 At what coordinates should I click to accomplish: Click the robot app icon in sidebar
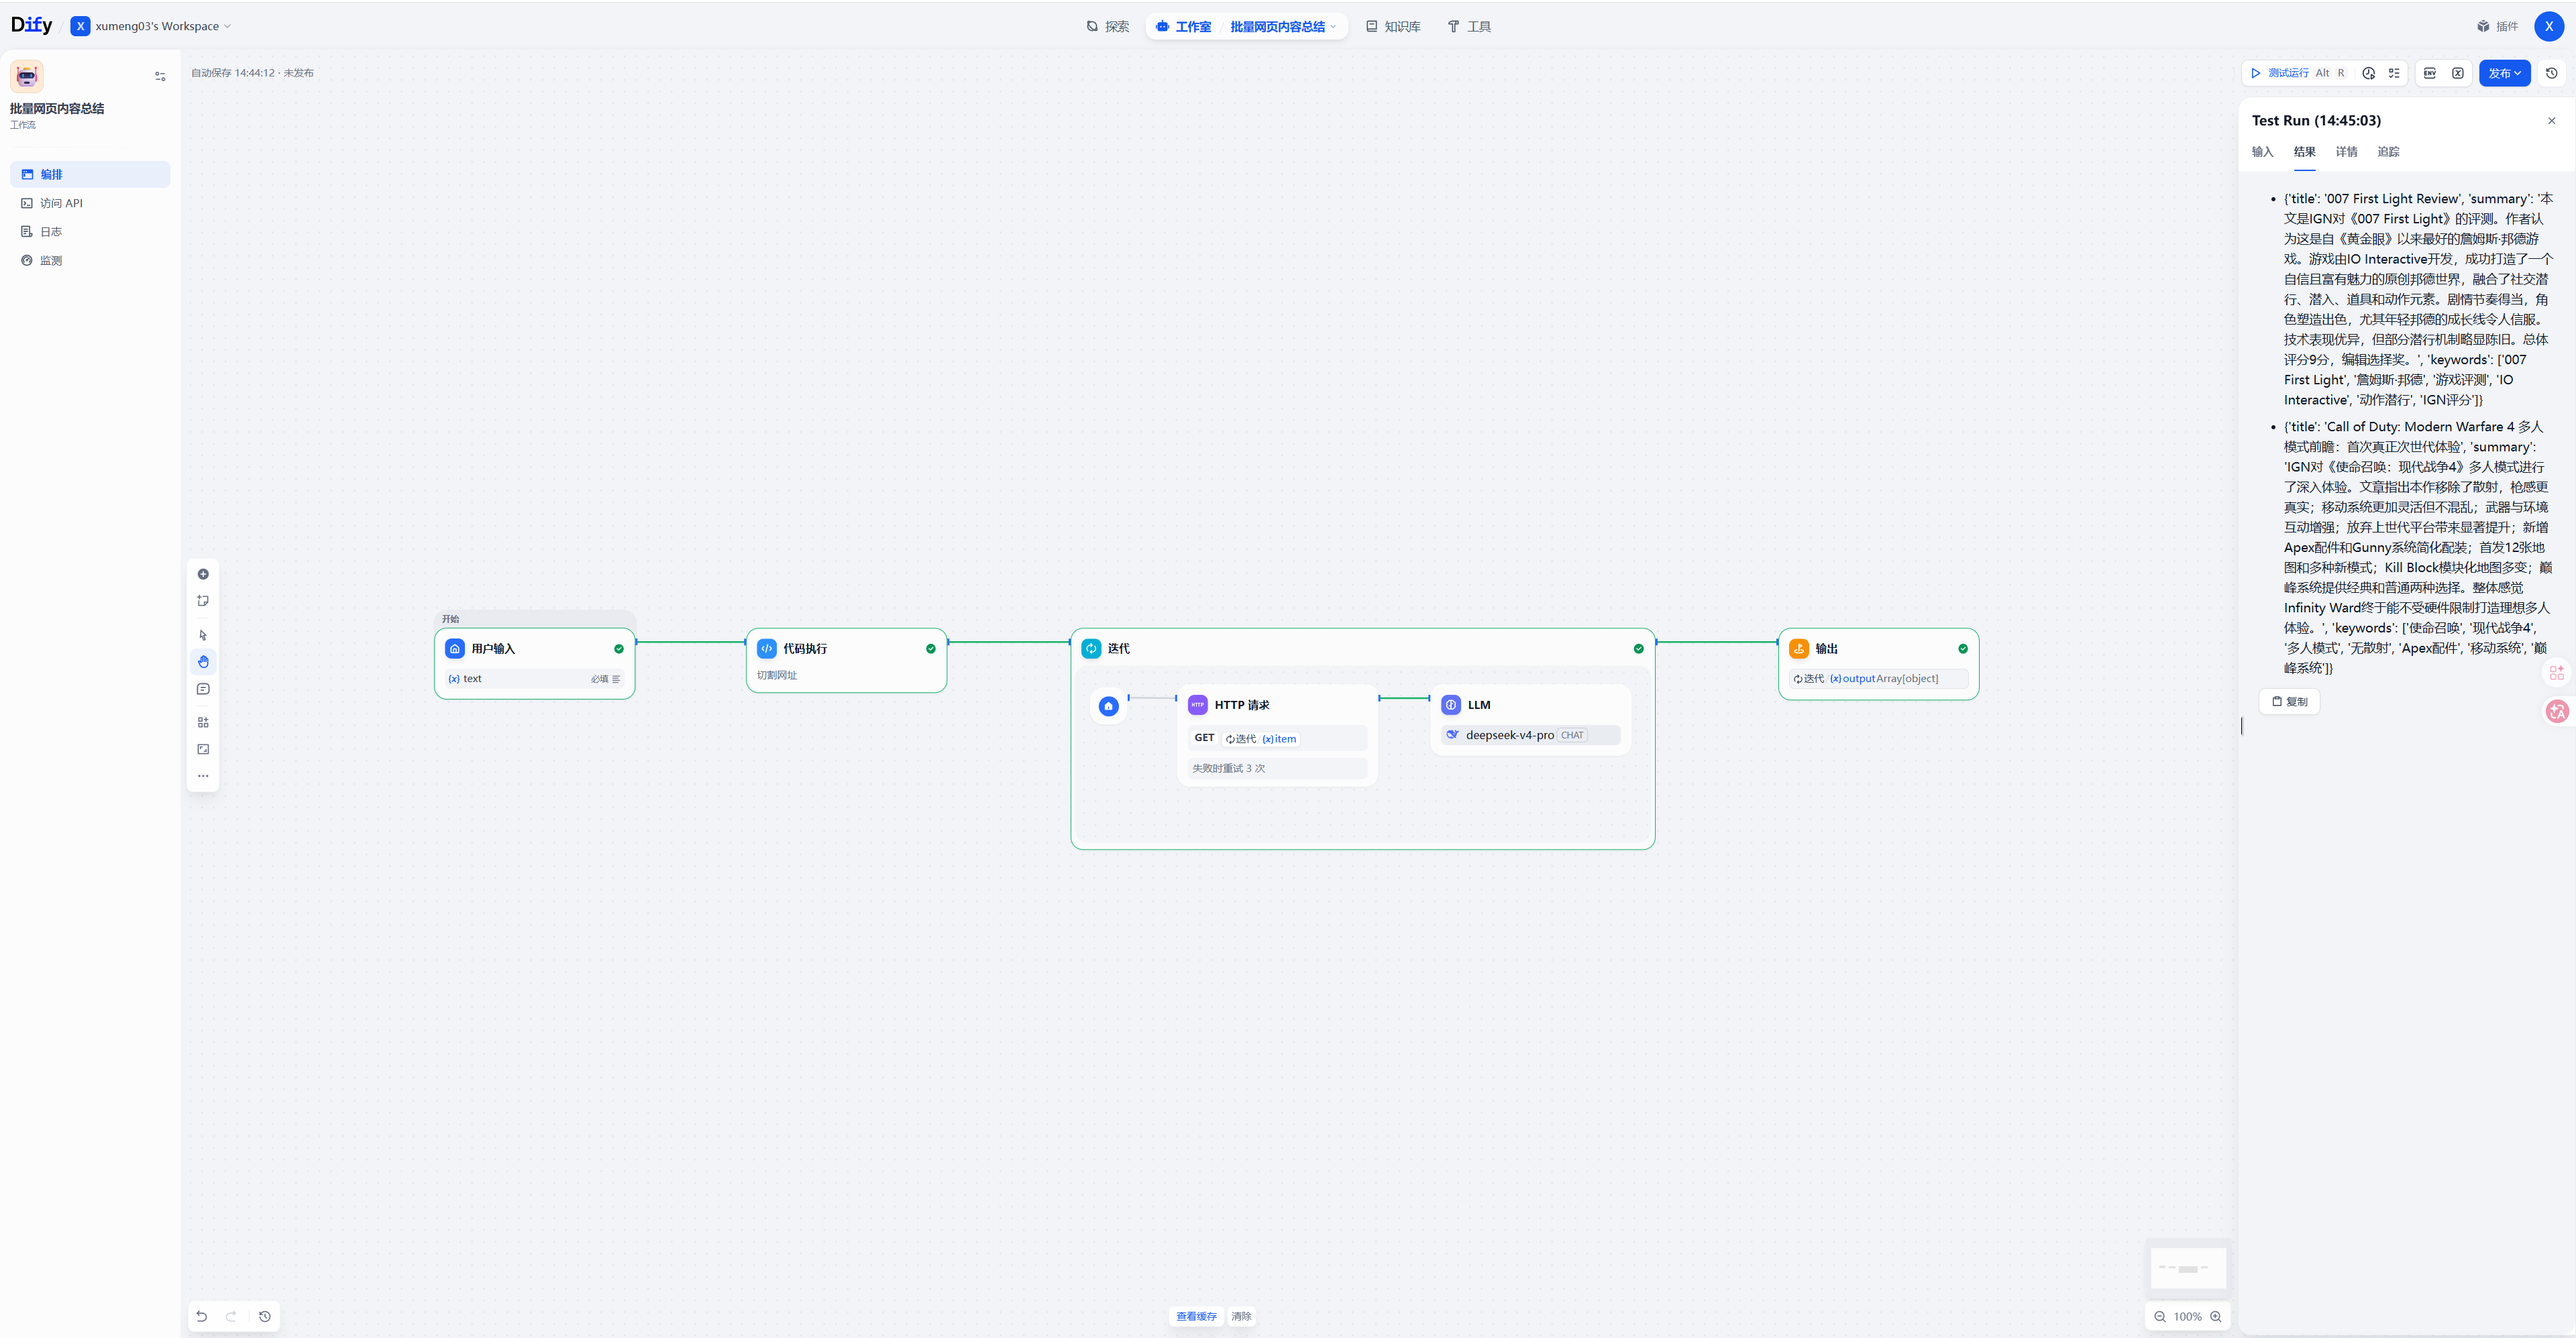27,76
